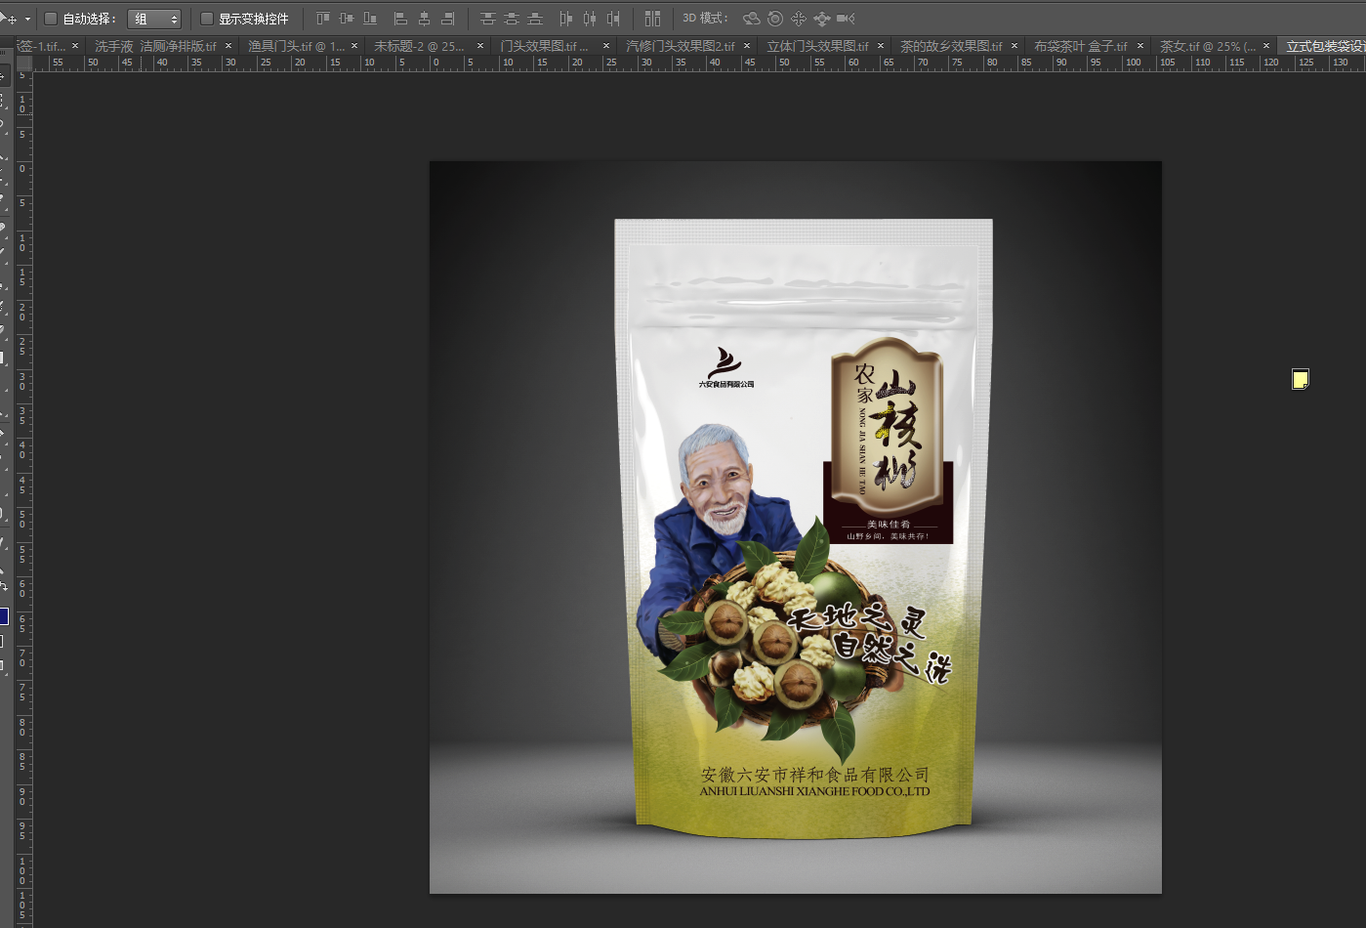The height and width of the screenshot is (928, 1366).
Task: Select the 3D video camera zoom icon
Action: point(846,18)
